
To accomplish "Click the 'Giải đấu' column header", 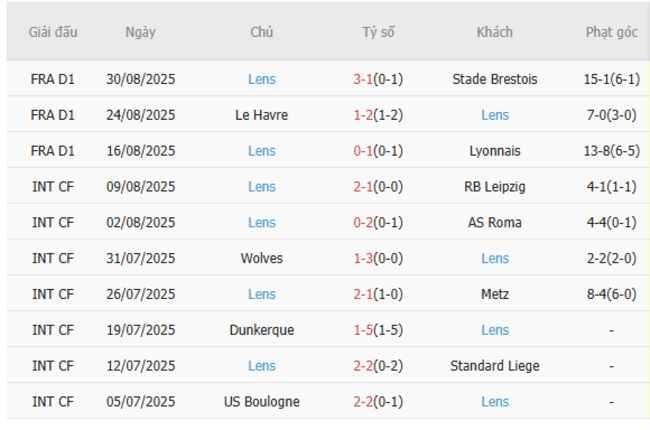I will click(53, 32).
